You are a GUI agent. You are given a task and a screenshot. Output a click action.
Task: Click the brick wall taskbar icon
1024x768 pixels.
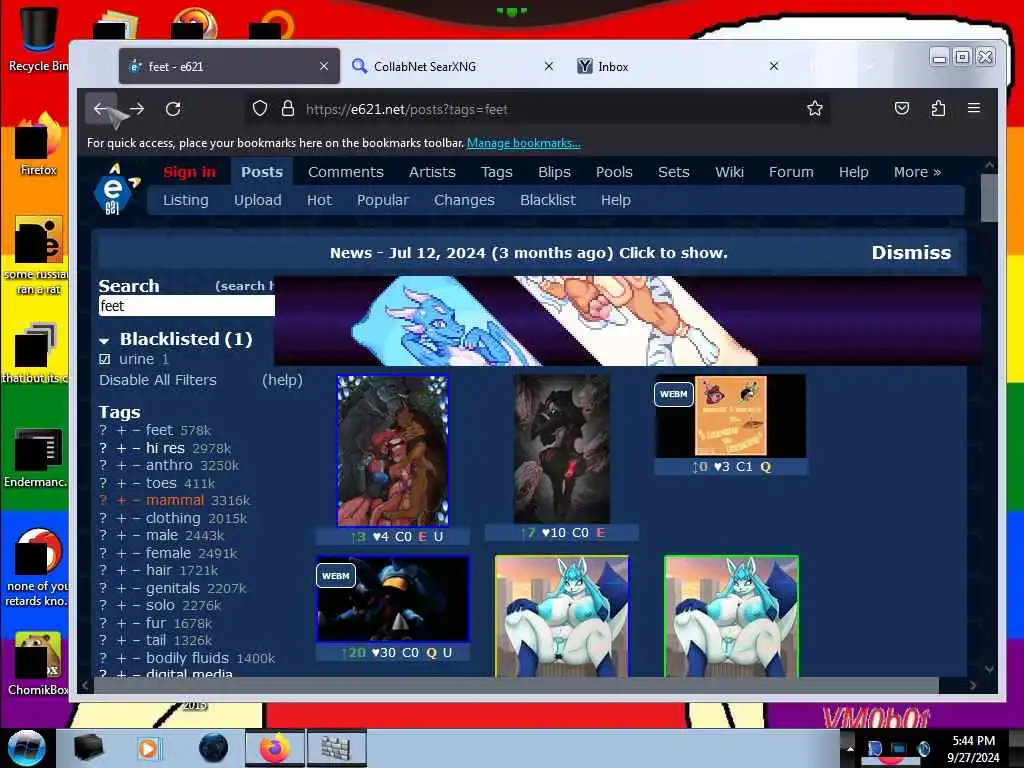pos(336,748)
